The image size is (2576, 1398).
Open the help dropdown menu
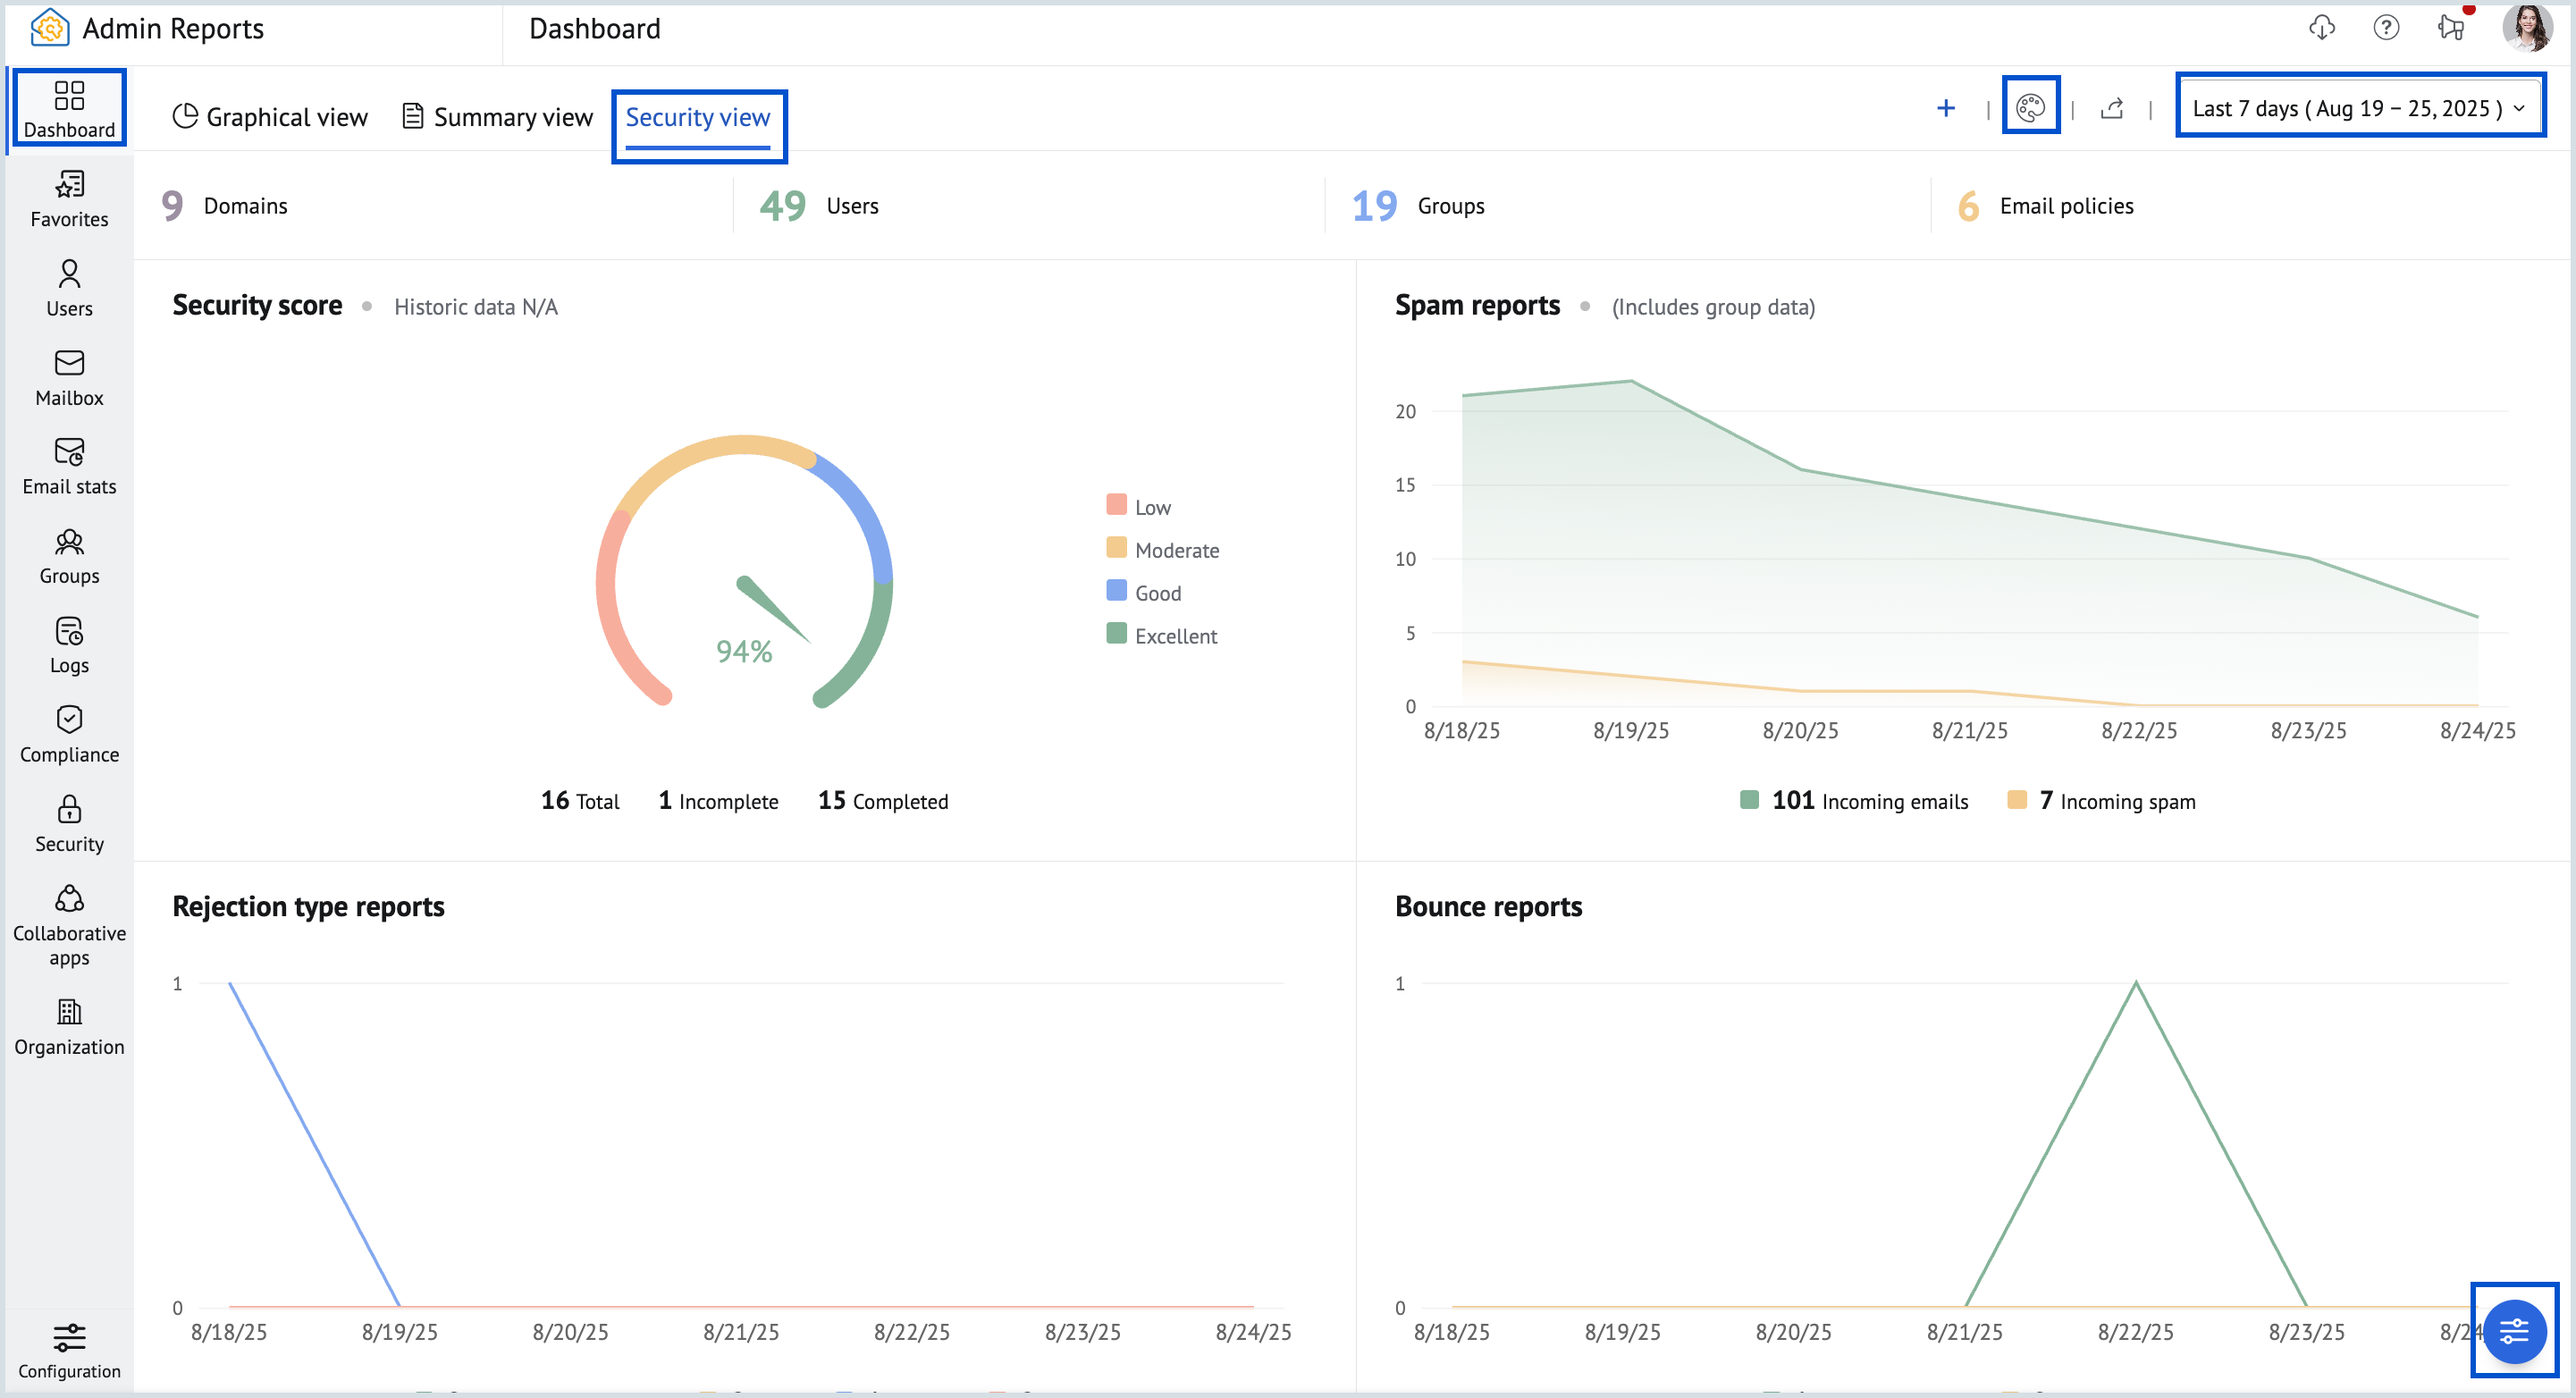(x=2386, y=28)
